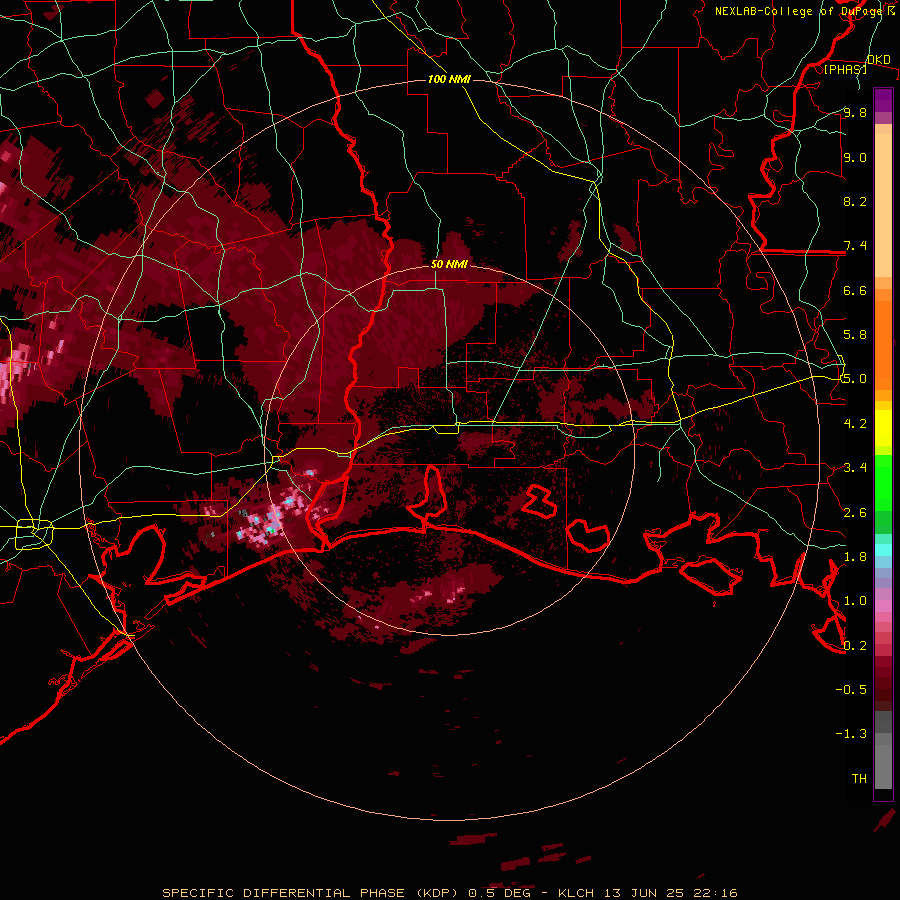Image resolution: width=900 pixels, height=900 pixels.
Task: Click the "TH" threshold label on the scale
Action: 859,779
